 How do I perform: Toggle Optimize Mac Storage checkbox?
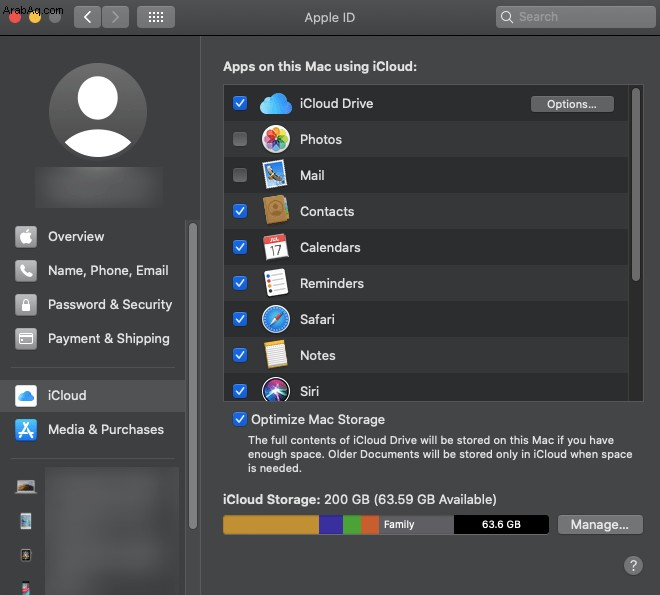pos(240,419)
